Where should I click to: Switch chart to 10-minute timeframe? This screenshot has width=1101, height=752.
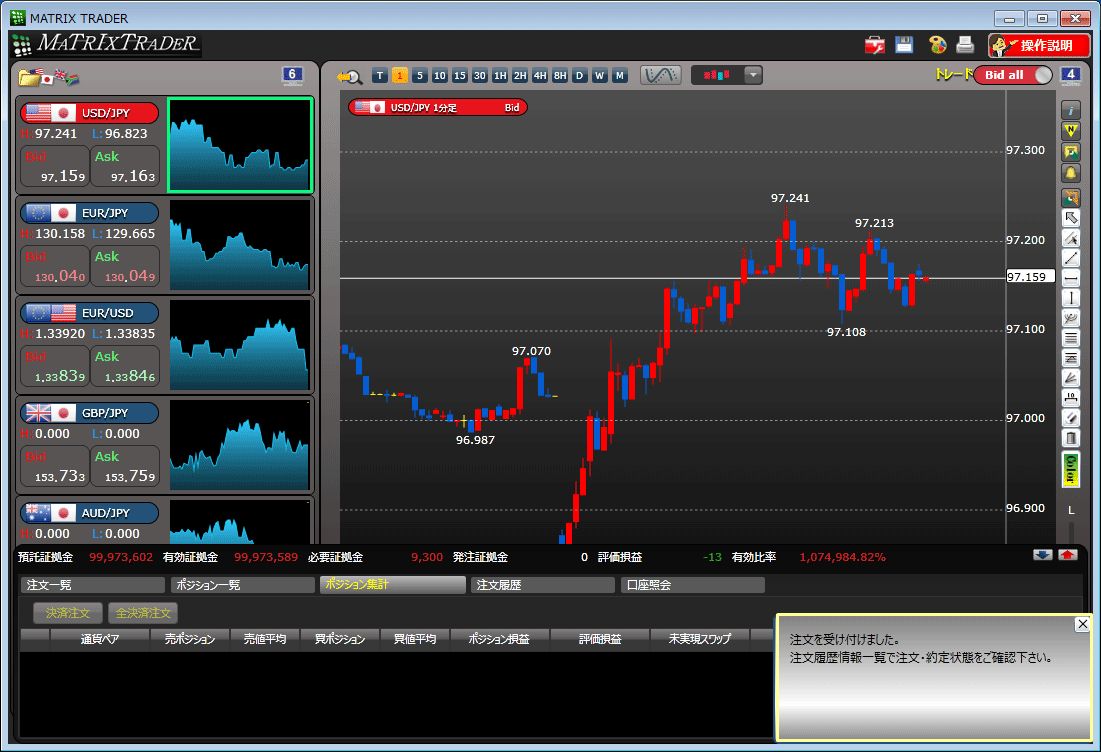[x=440, y=76]
